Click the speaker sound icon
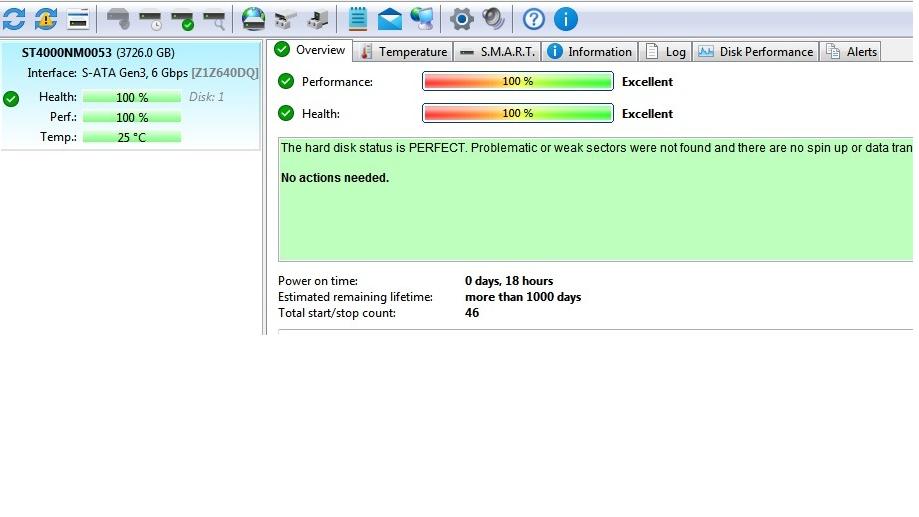The width and height of the screenshot is (919, 517). click(493, 19)
